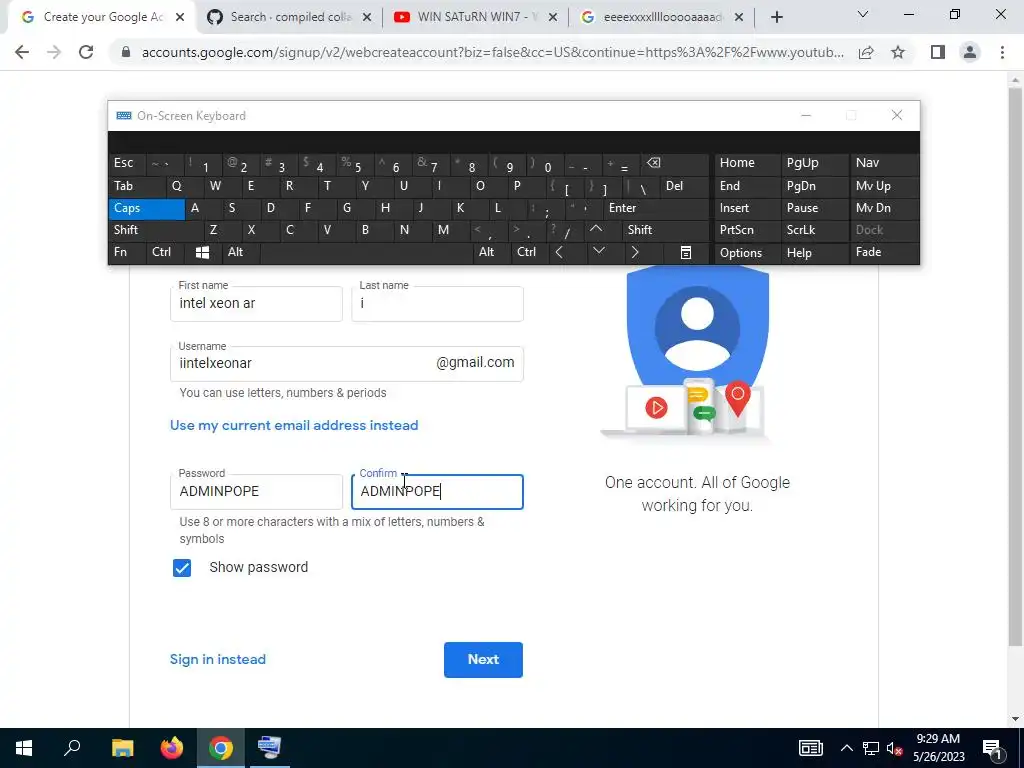This screenshot has width=1024, height=768.
Task: Click the First name input field
Action: (256, 304)
